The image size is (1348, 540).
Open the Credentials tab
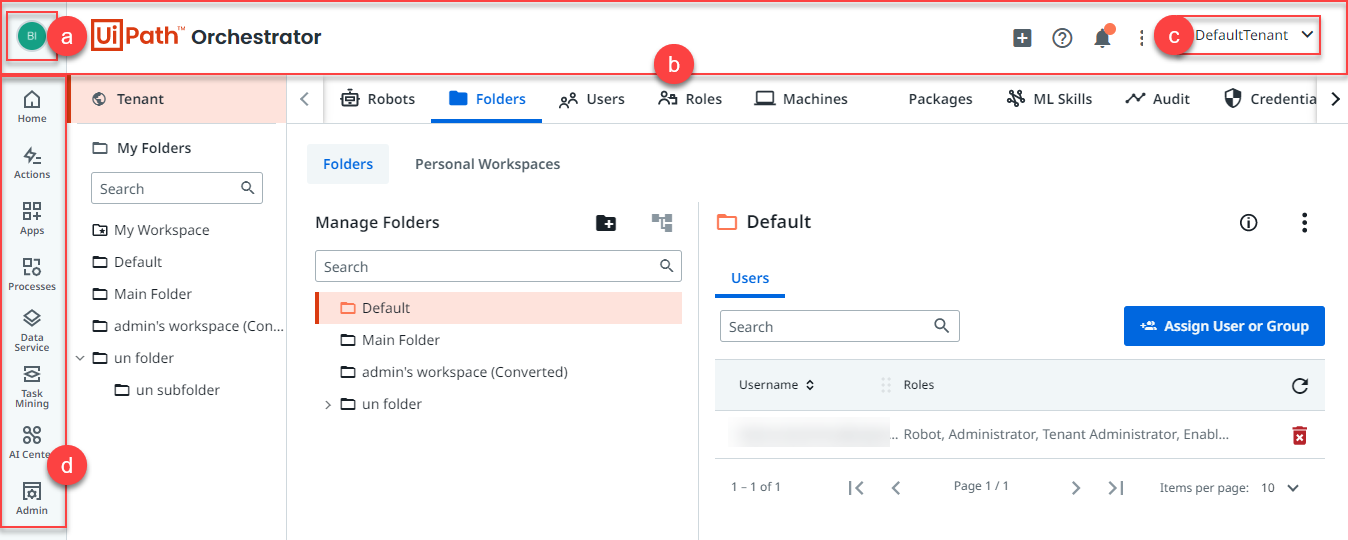pos(1269,99)
